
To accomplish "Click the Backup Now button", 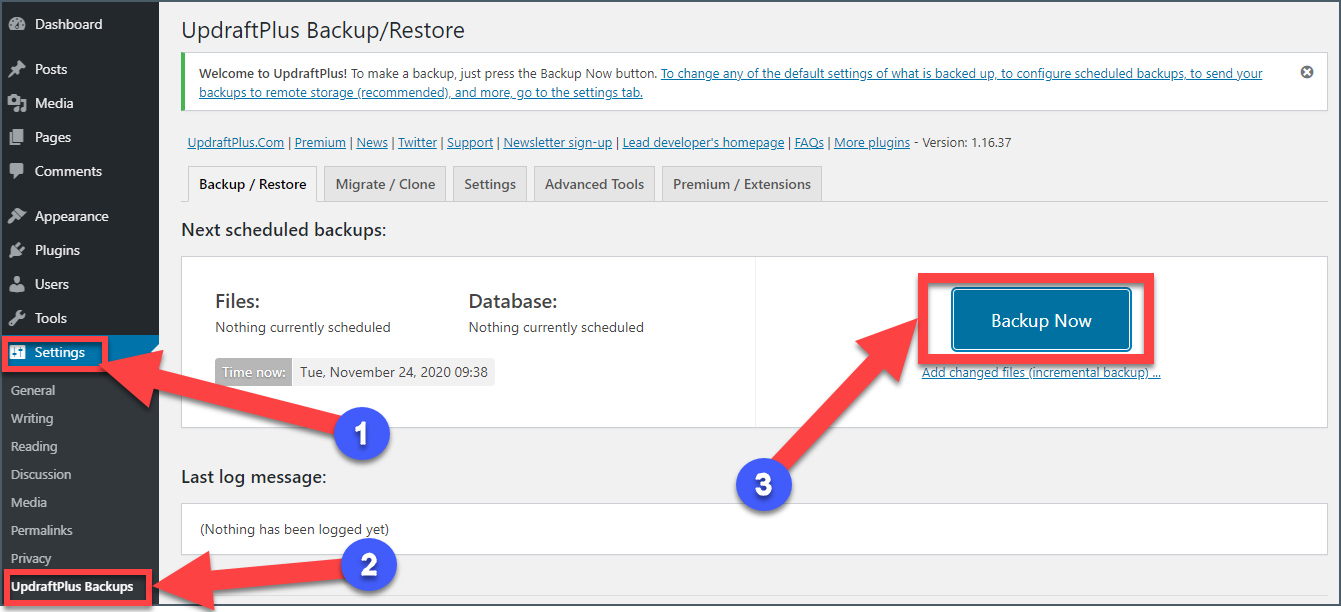I will click(1041, 320).
